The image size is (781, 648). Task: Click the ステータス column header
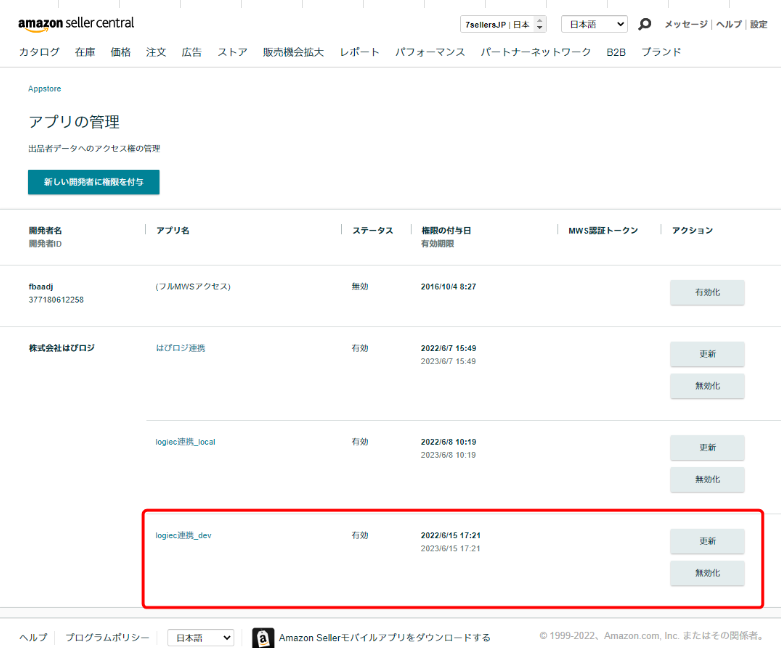(373, 230)
